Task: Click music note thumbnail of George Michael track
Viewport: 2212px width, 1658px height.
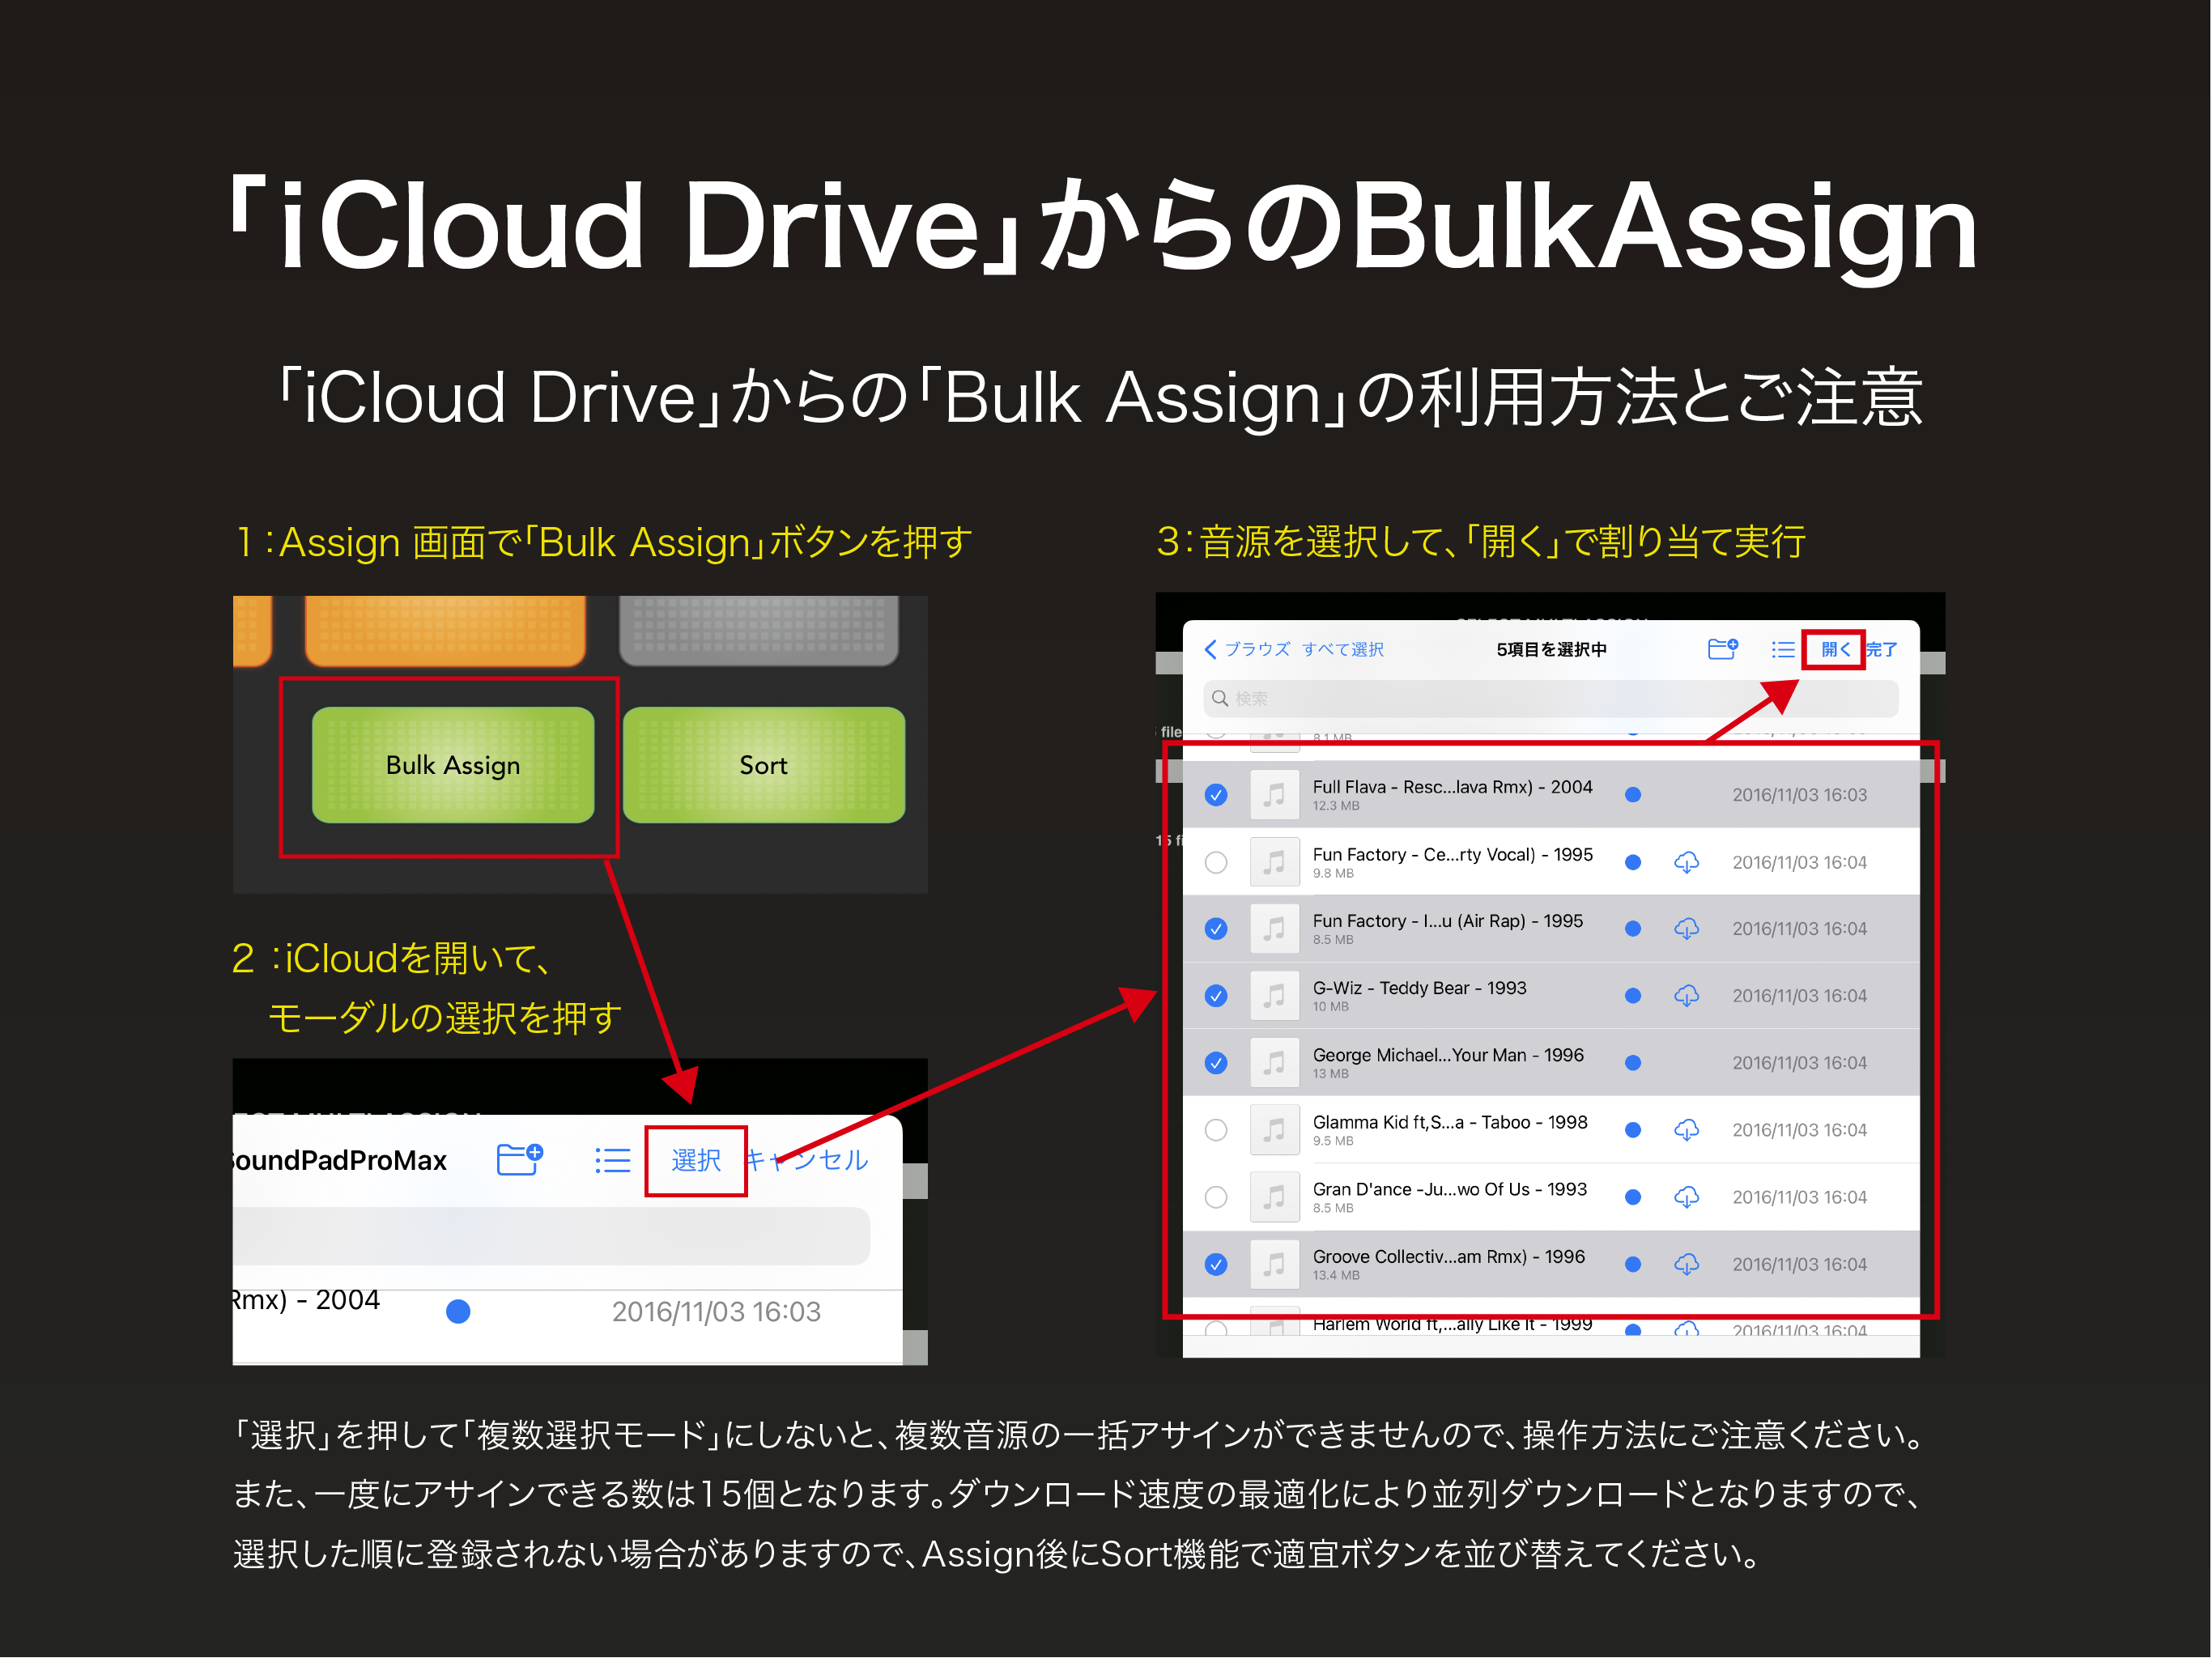Action: pos(1274,1062)
